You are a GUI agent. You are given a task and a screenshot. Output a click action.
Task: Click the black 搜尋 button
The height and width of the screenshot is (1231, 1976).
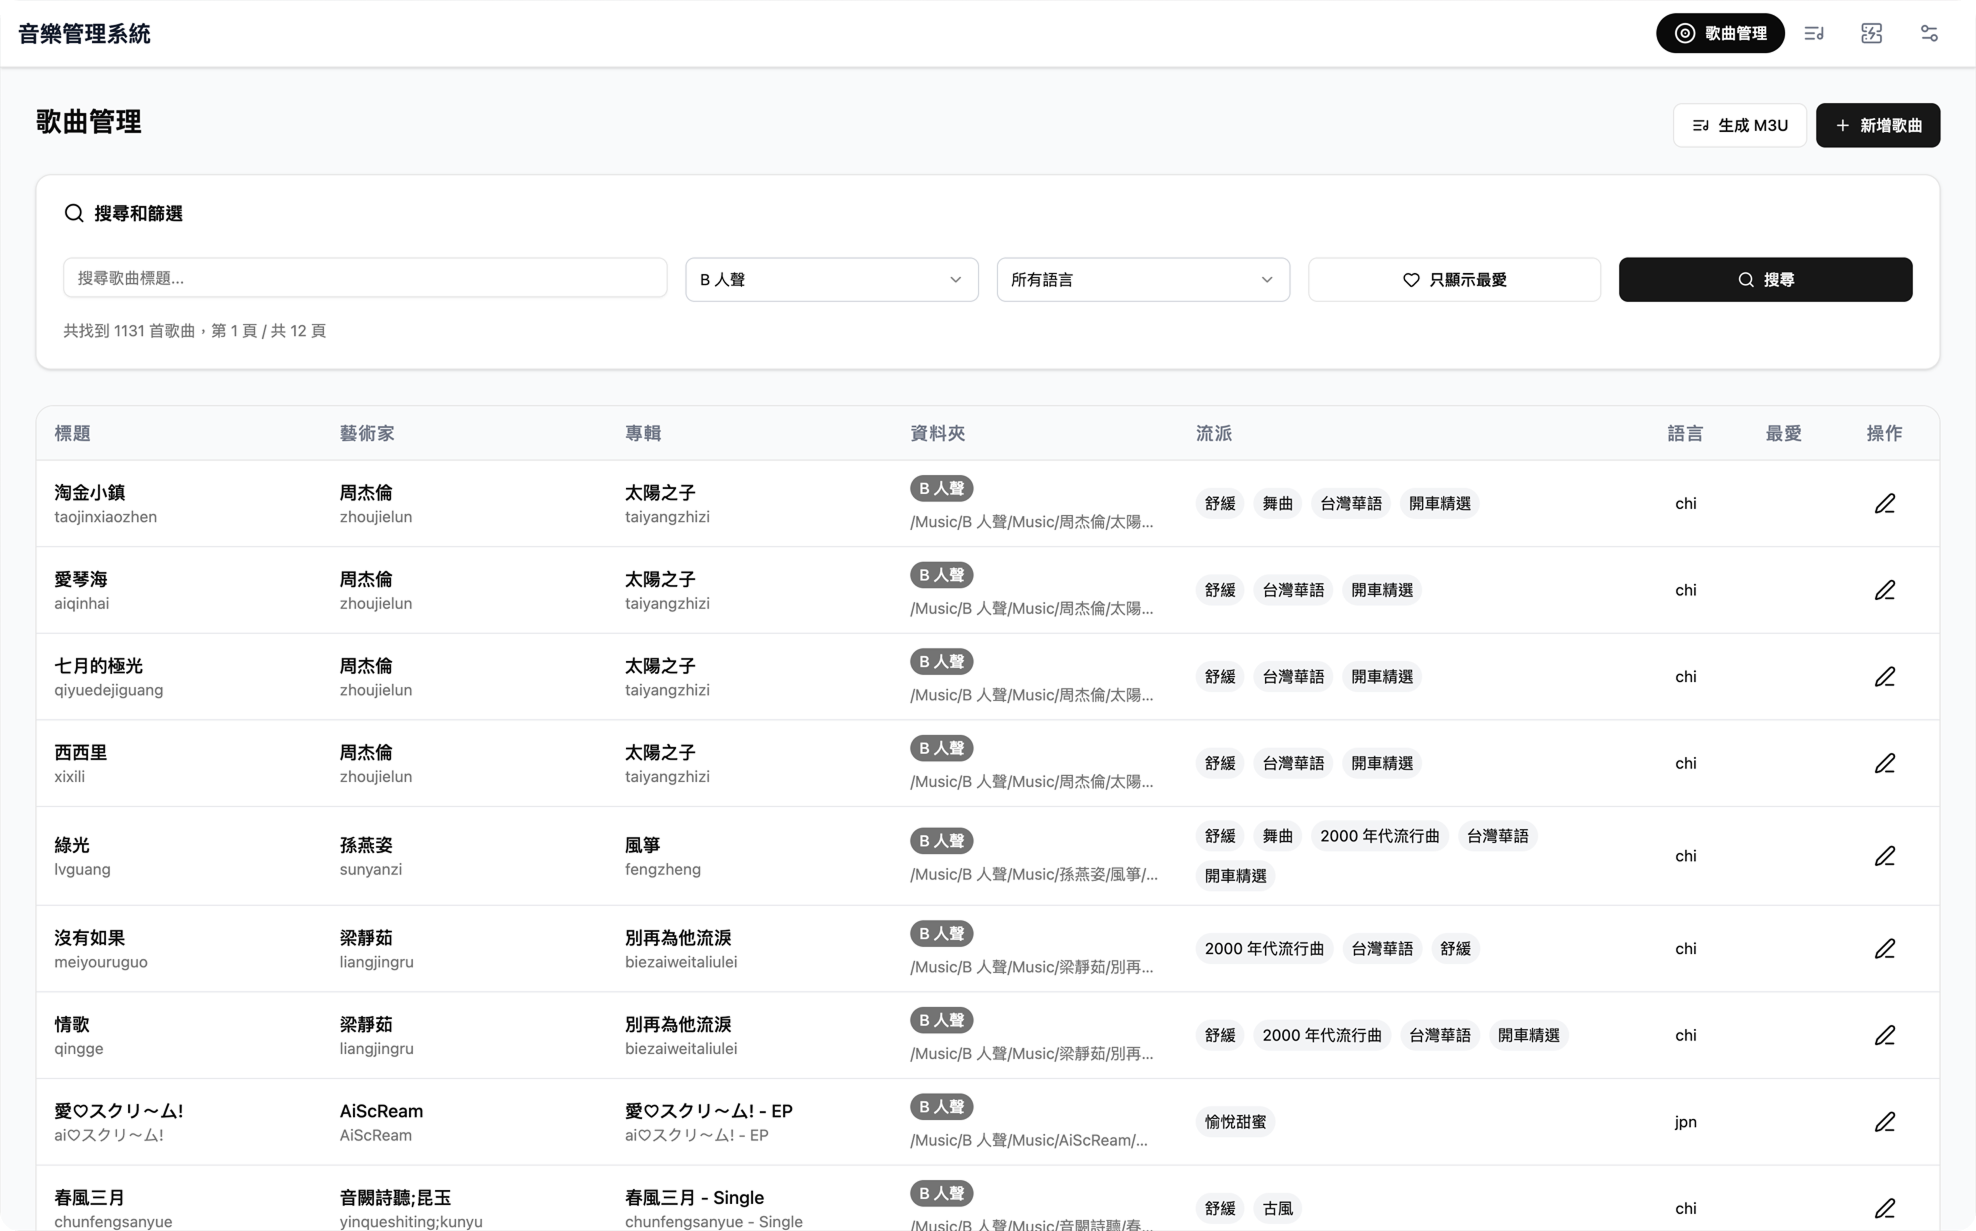[x=1765, y=280]
